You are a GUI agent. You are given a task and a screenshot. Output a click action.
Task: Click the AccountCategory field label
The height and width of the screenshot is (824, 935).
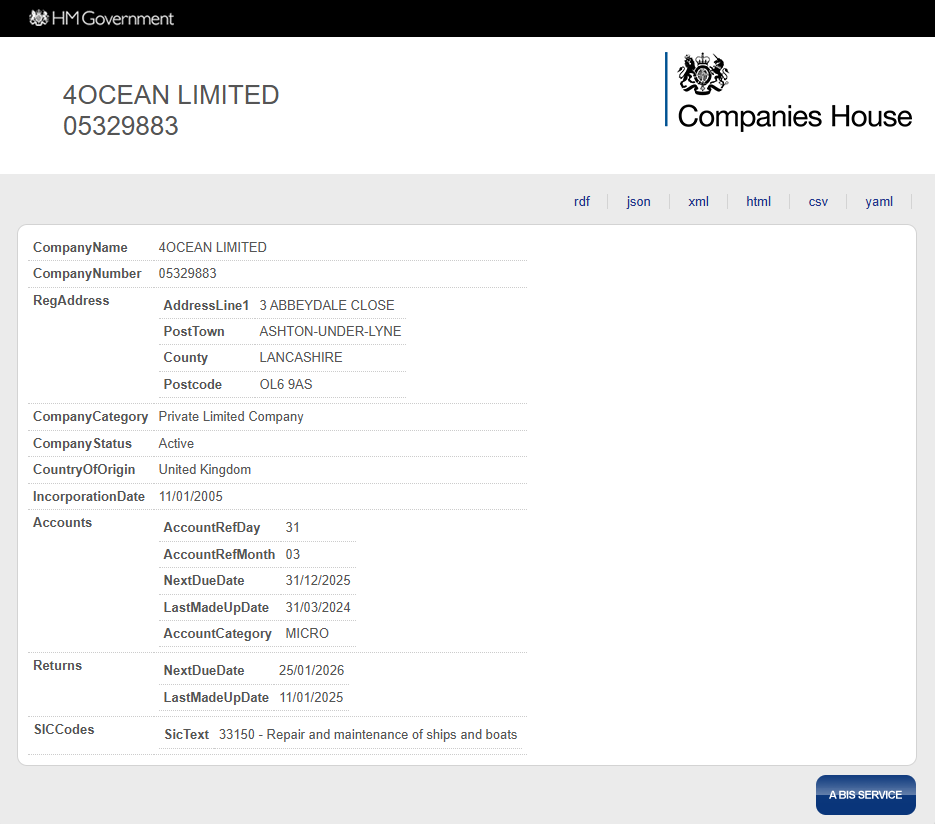pyautogui.click(x=217, y=634)
